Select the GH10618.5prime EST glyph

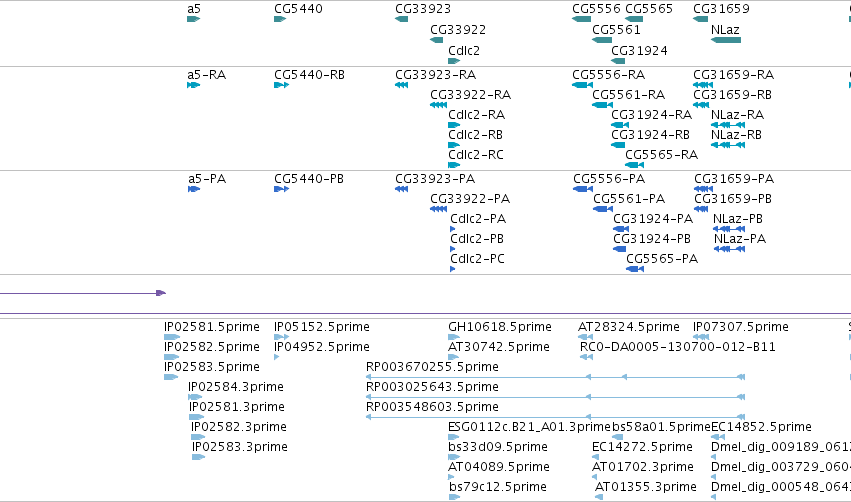[x=454, y=337]
